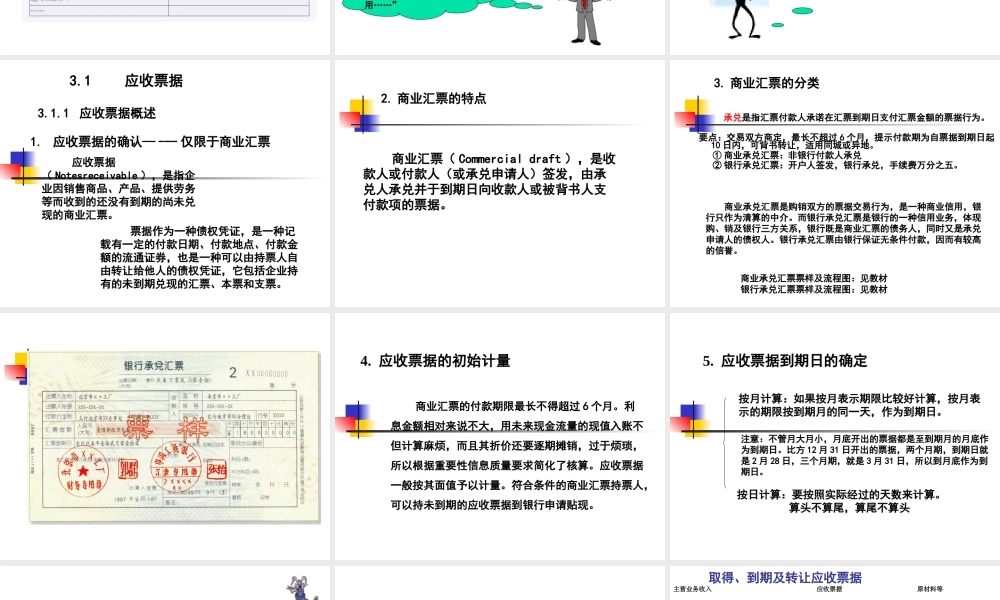
Task: Select the 银行承兑汇票 header on the draft
Action: click(155, 365)
